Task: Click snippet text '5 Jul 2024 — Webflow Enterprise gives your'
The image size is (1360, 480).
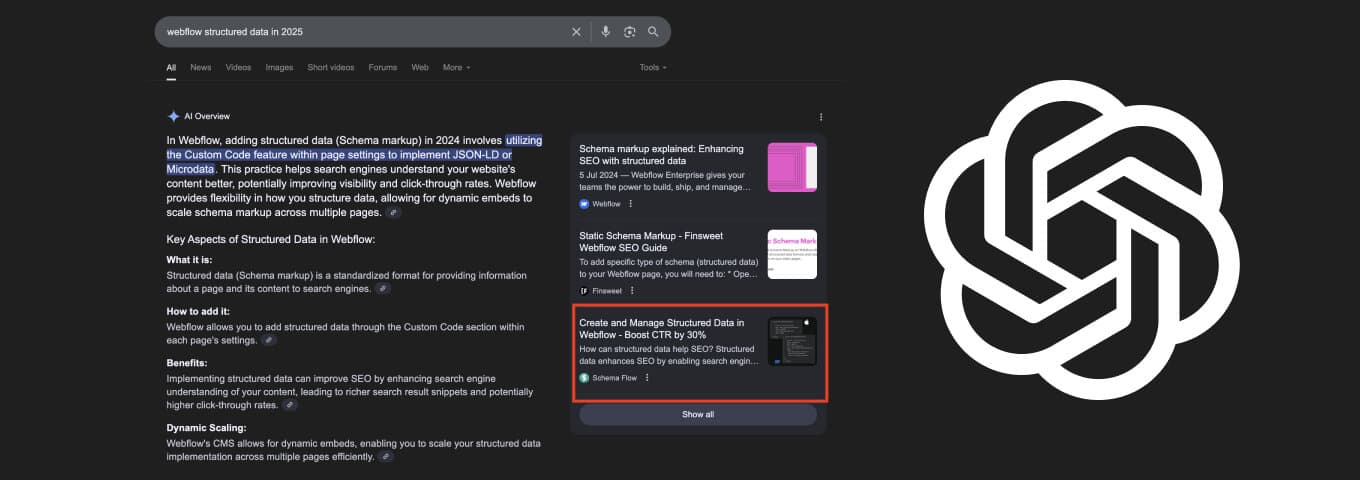Action: coord(663,175)
